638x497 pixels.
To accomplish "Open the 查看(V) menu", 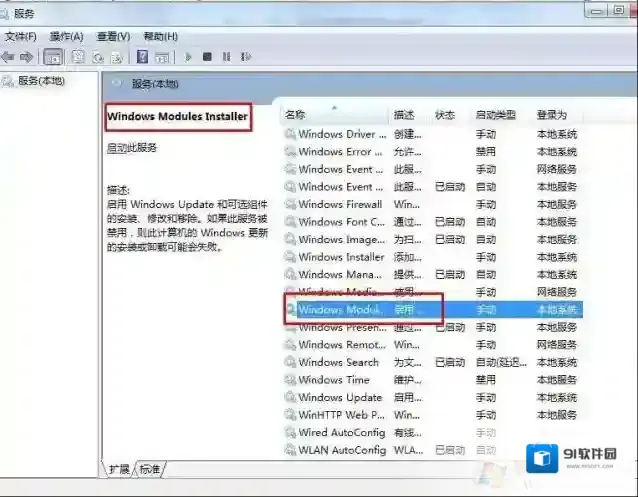I will click(x=113, y=36).
